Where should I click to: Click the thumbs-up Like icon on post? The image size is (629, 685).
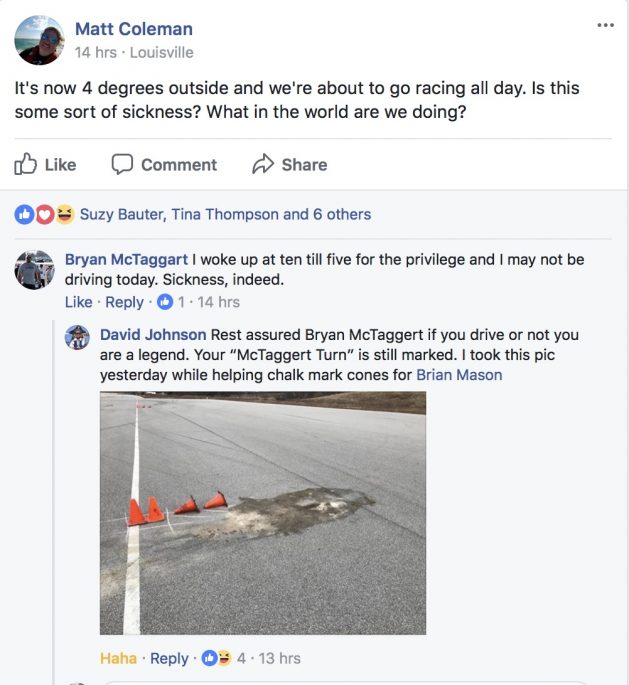click(x=27, y=164)
